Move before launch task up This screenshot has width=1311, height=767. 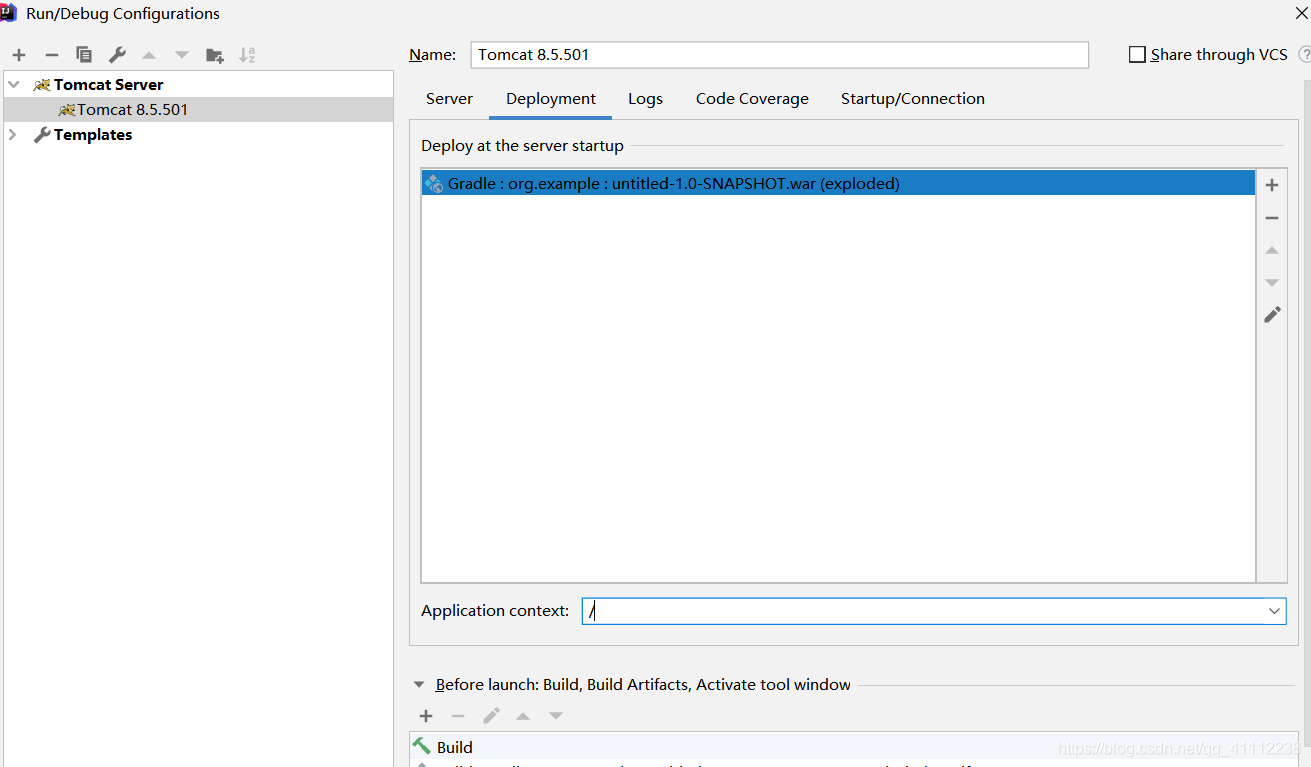pyautogui.click(x=523, y=716)
